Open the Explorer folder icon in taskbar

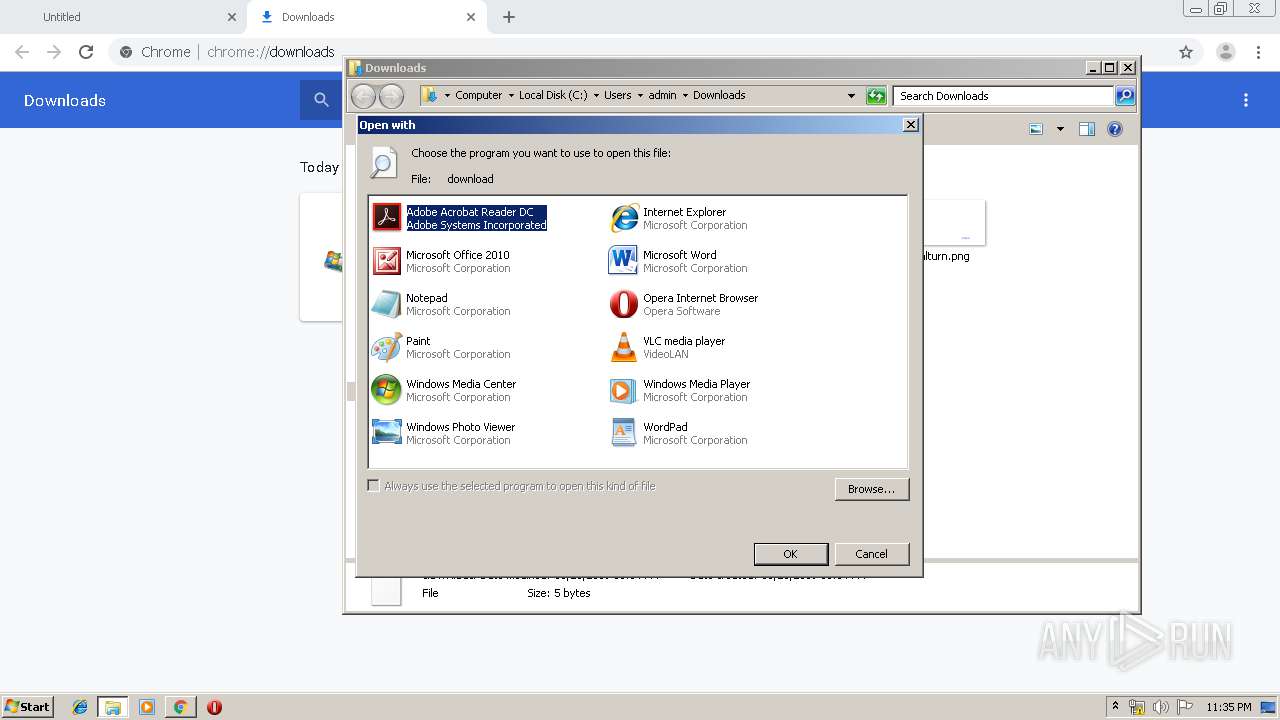(113, 707)
